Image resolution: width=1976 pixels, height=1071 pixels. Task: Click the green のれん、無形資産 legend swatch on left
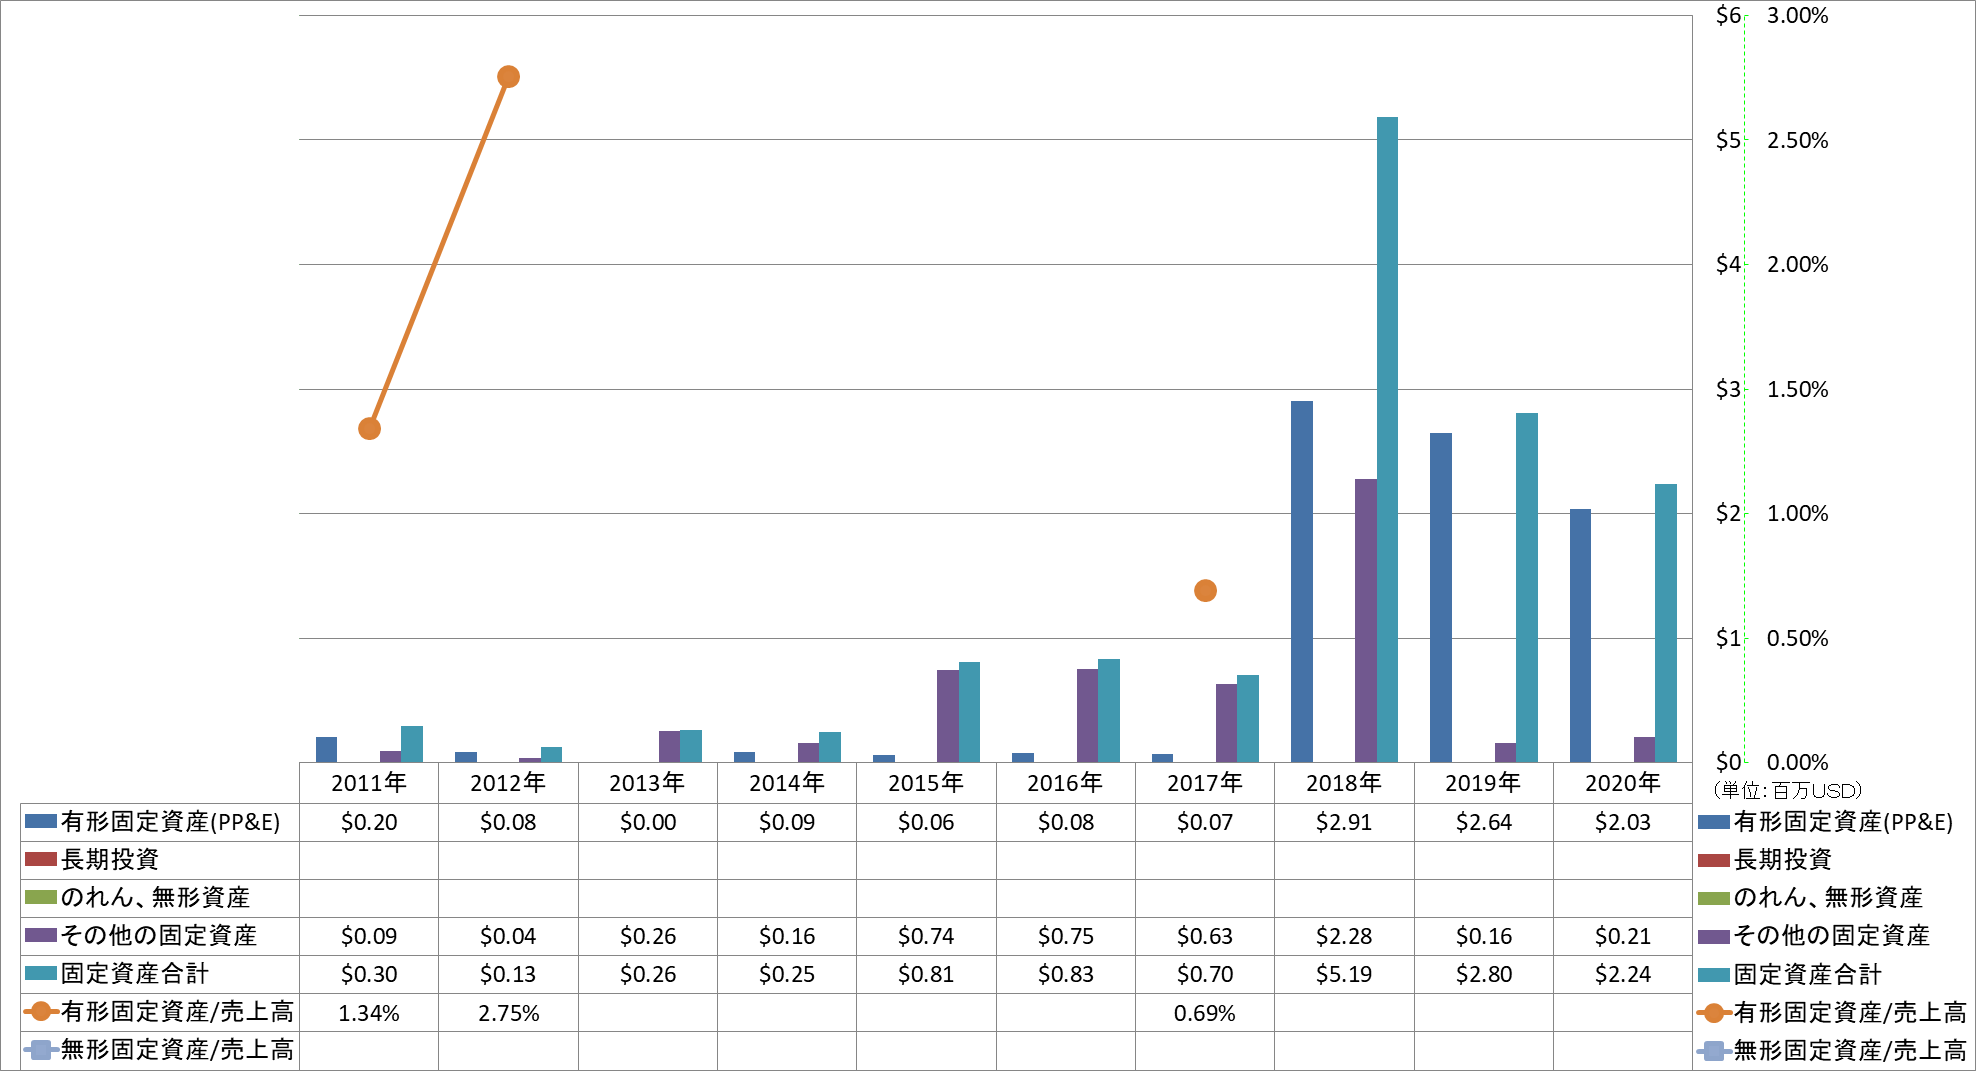pyautogui.click(x=40, y=897)
